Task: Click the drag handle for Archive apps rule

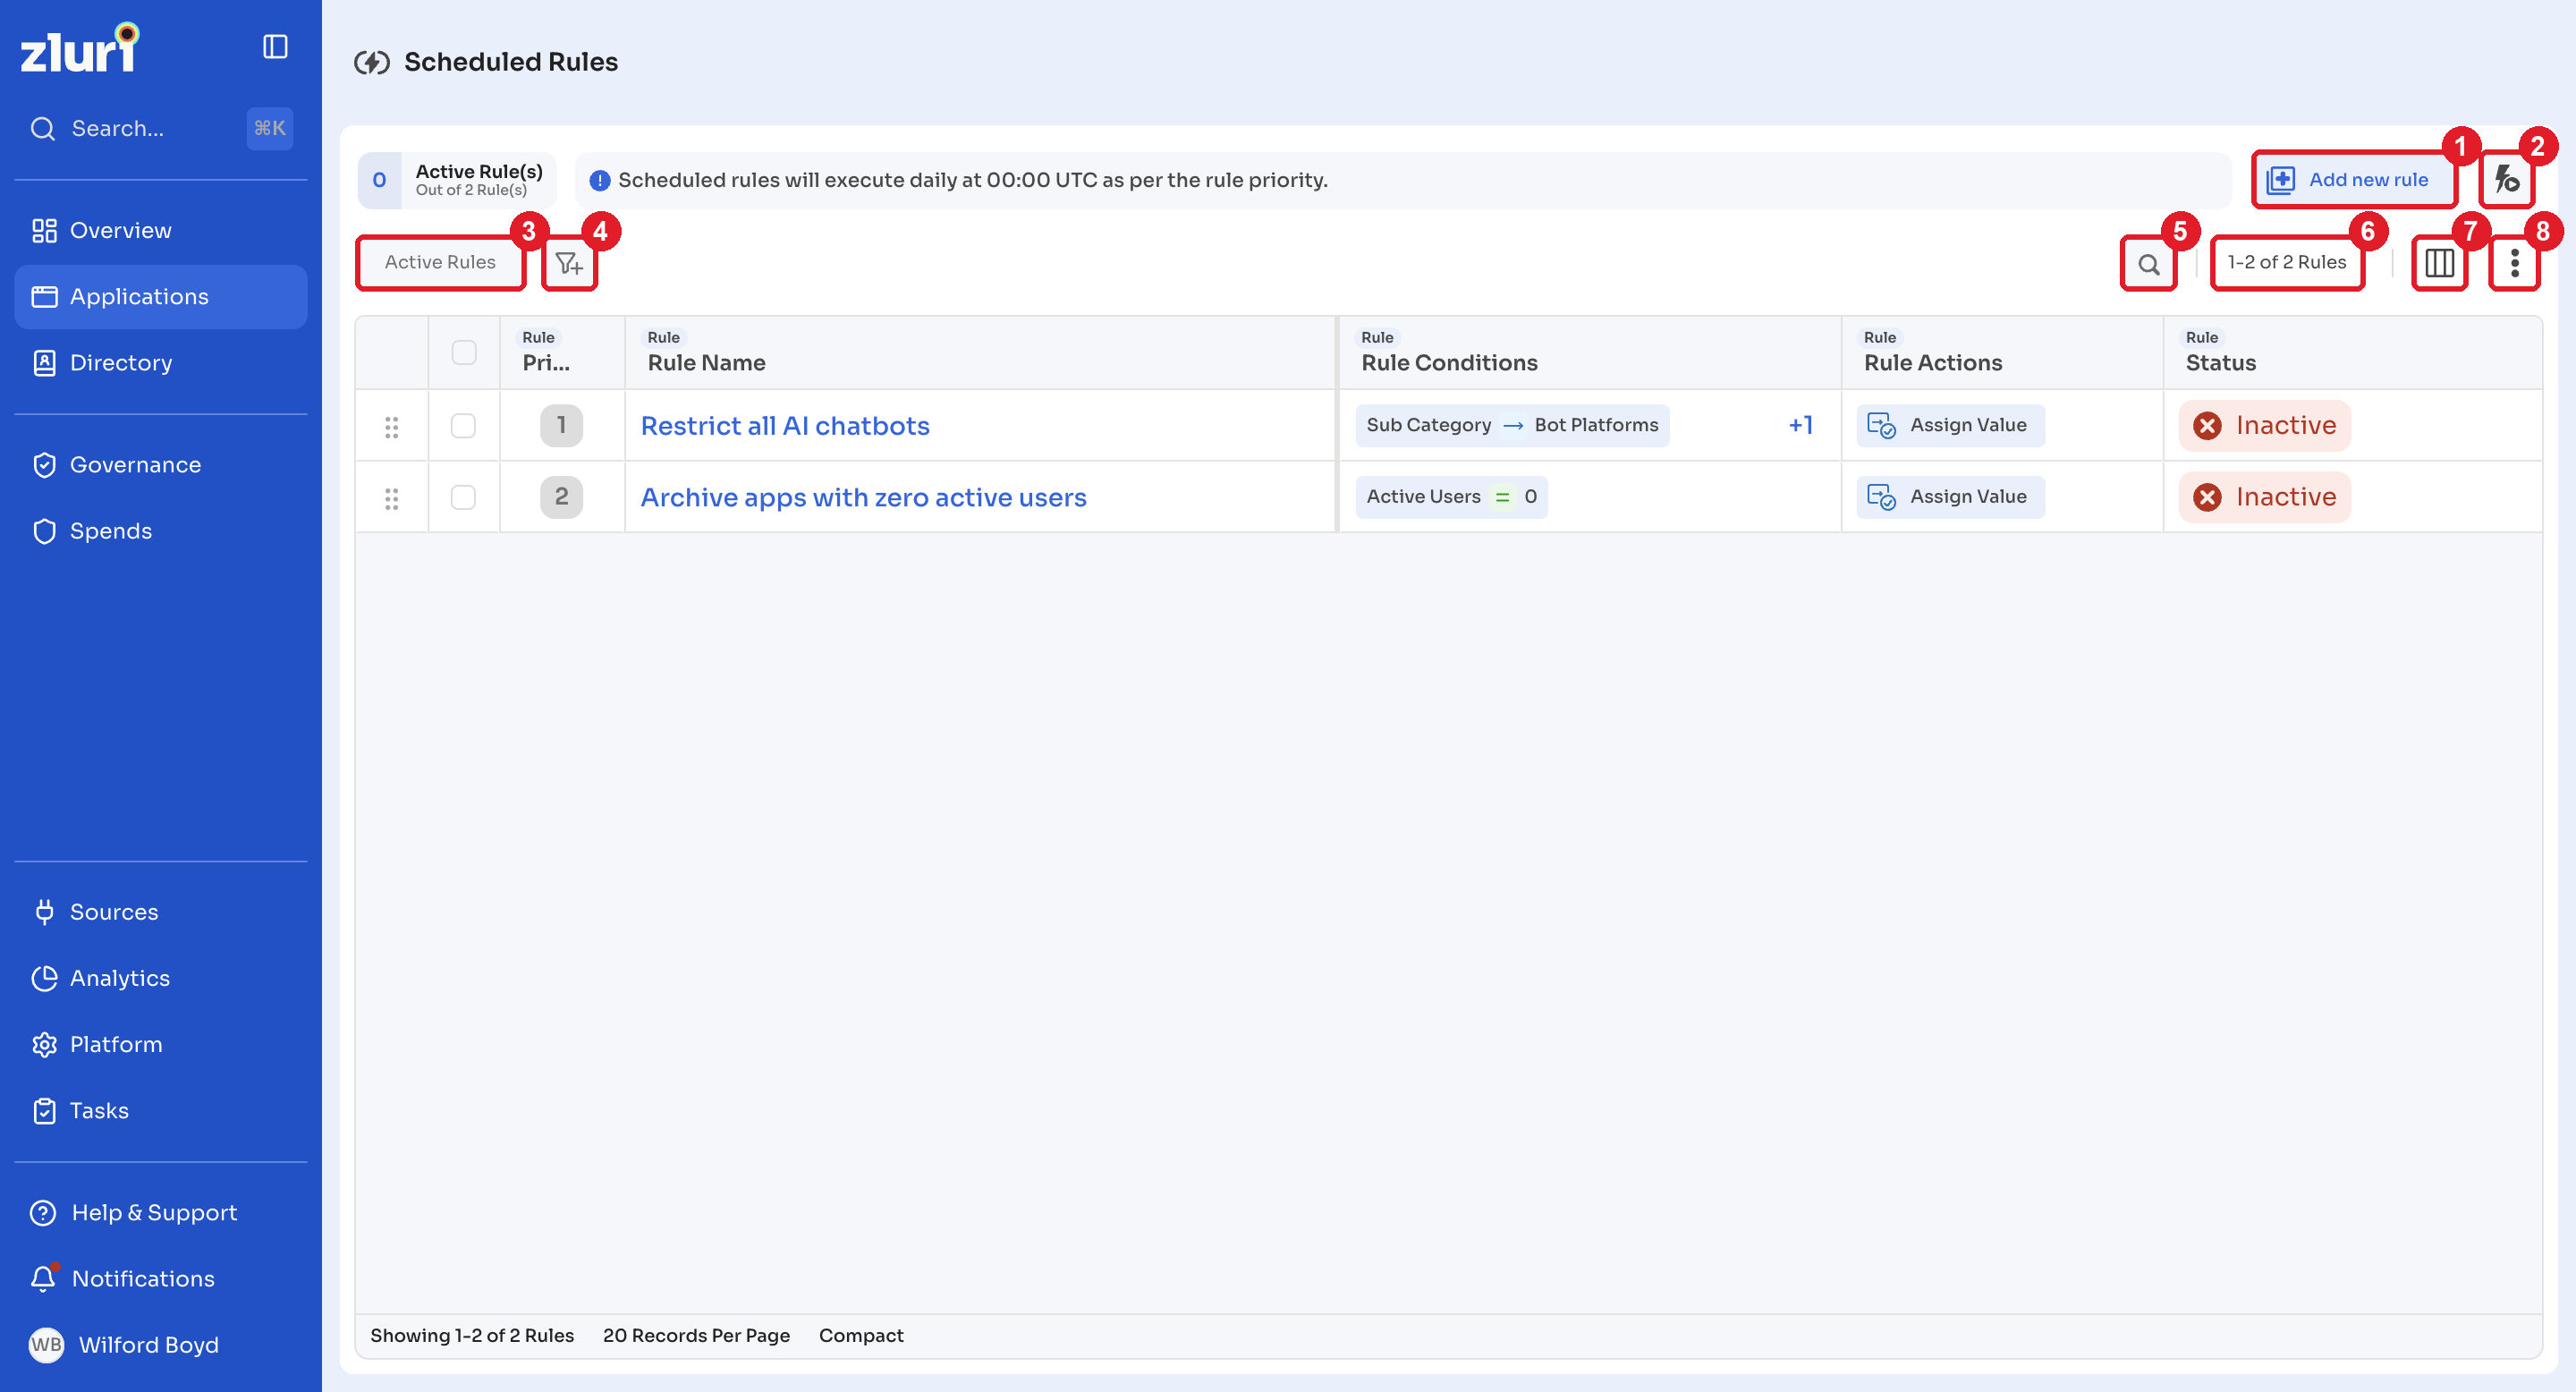Action: coord(392,498)
